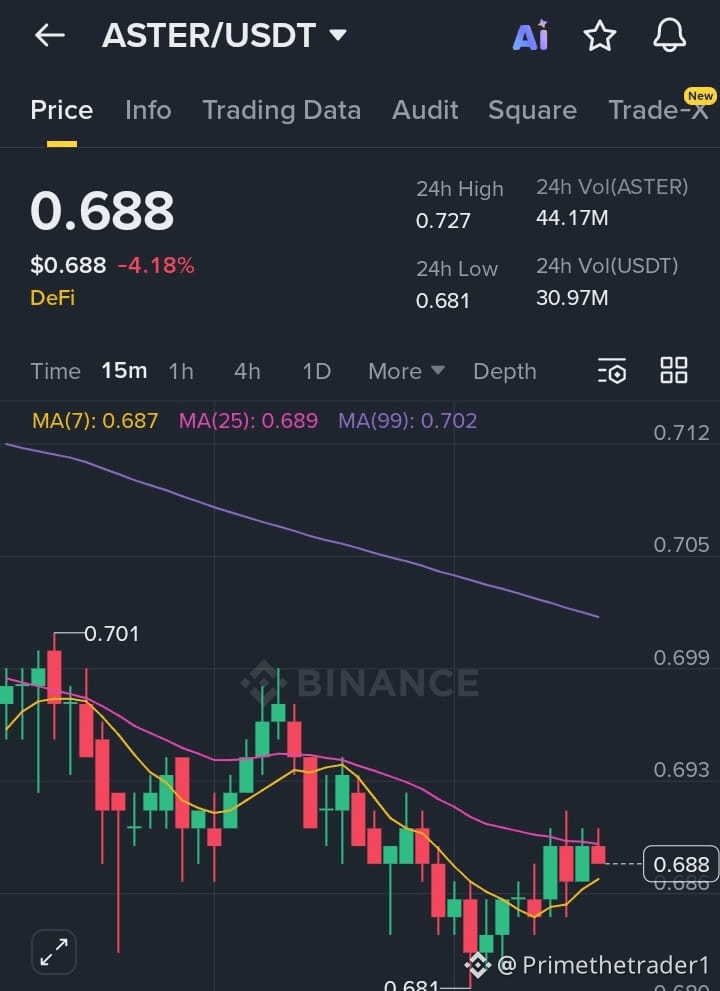Select the 1D timeframe
Viewport: 720px width, 991px height.
316,371
